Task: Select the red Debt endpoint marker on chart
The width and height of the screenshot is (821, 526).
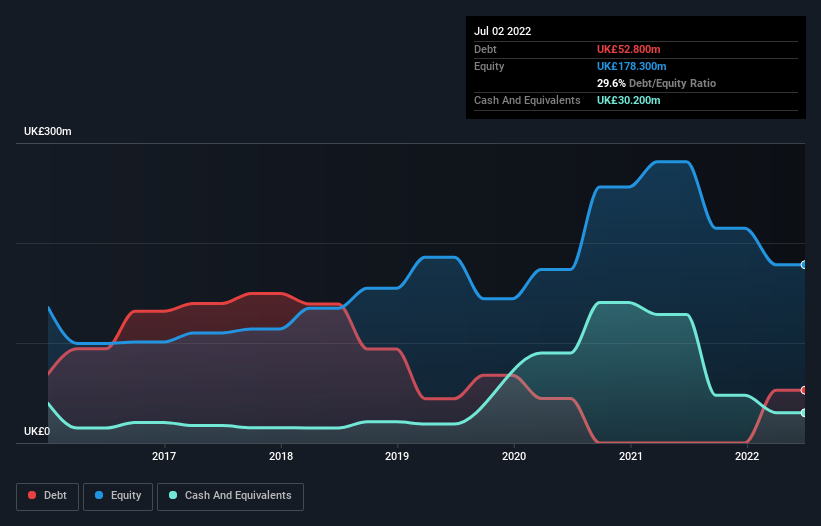Action: point(804,390)
